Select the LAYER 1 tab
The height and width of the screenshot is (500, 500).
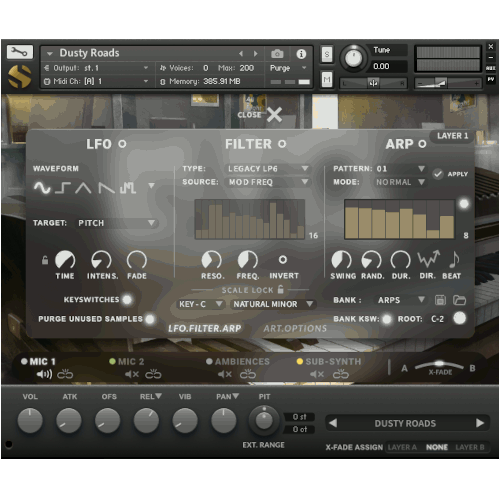click(x=452, y=136)
